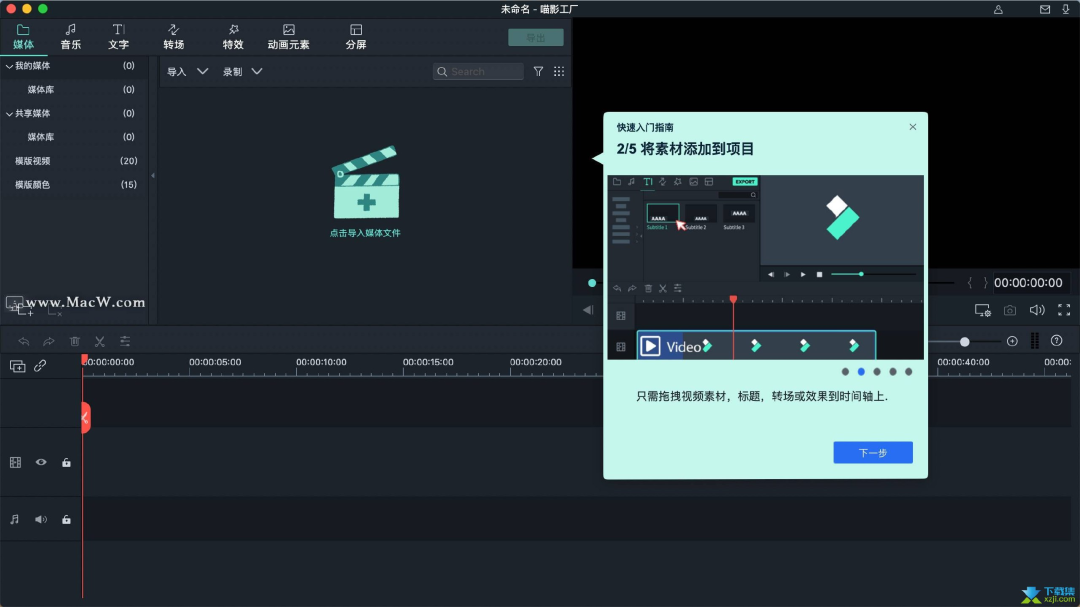Open the 导入 dropdown menu
The width and height of the screenshot is (1080, 607).
[x=187, y=72]
